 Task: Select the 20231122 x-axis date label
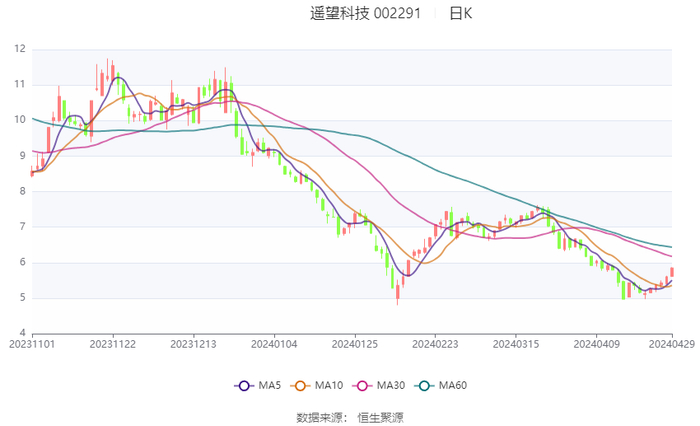pos(112,345)
